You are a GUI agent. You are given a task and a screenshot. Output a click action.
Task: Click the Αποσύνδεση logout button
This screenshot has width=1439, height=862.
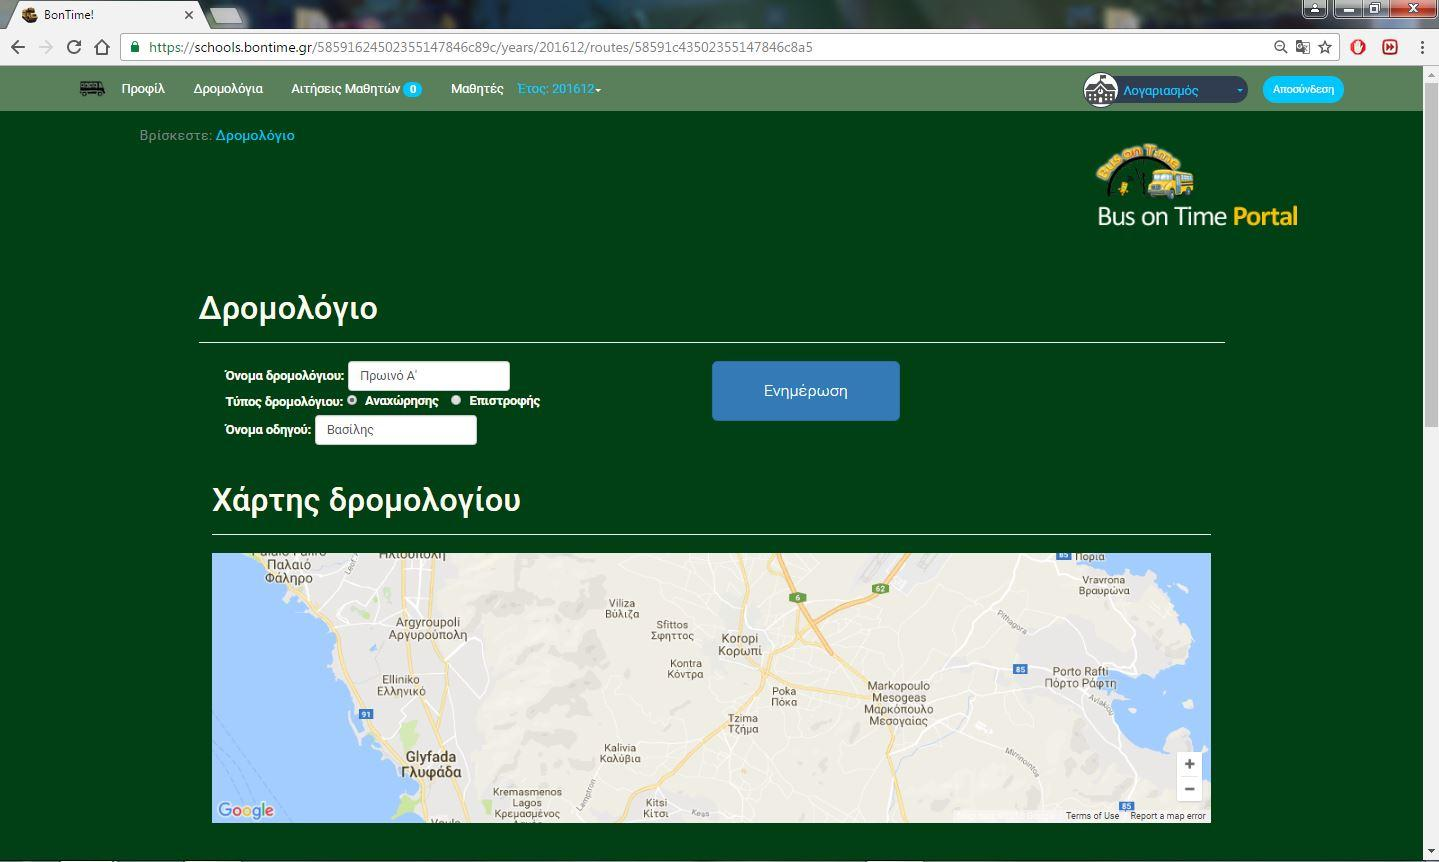coord(1303,89)
